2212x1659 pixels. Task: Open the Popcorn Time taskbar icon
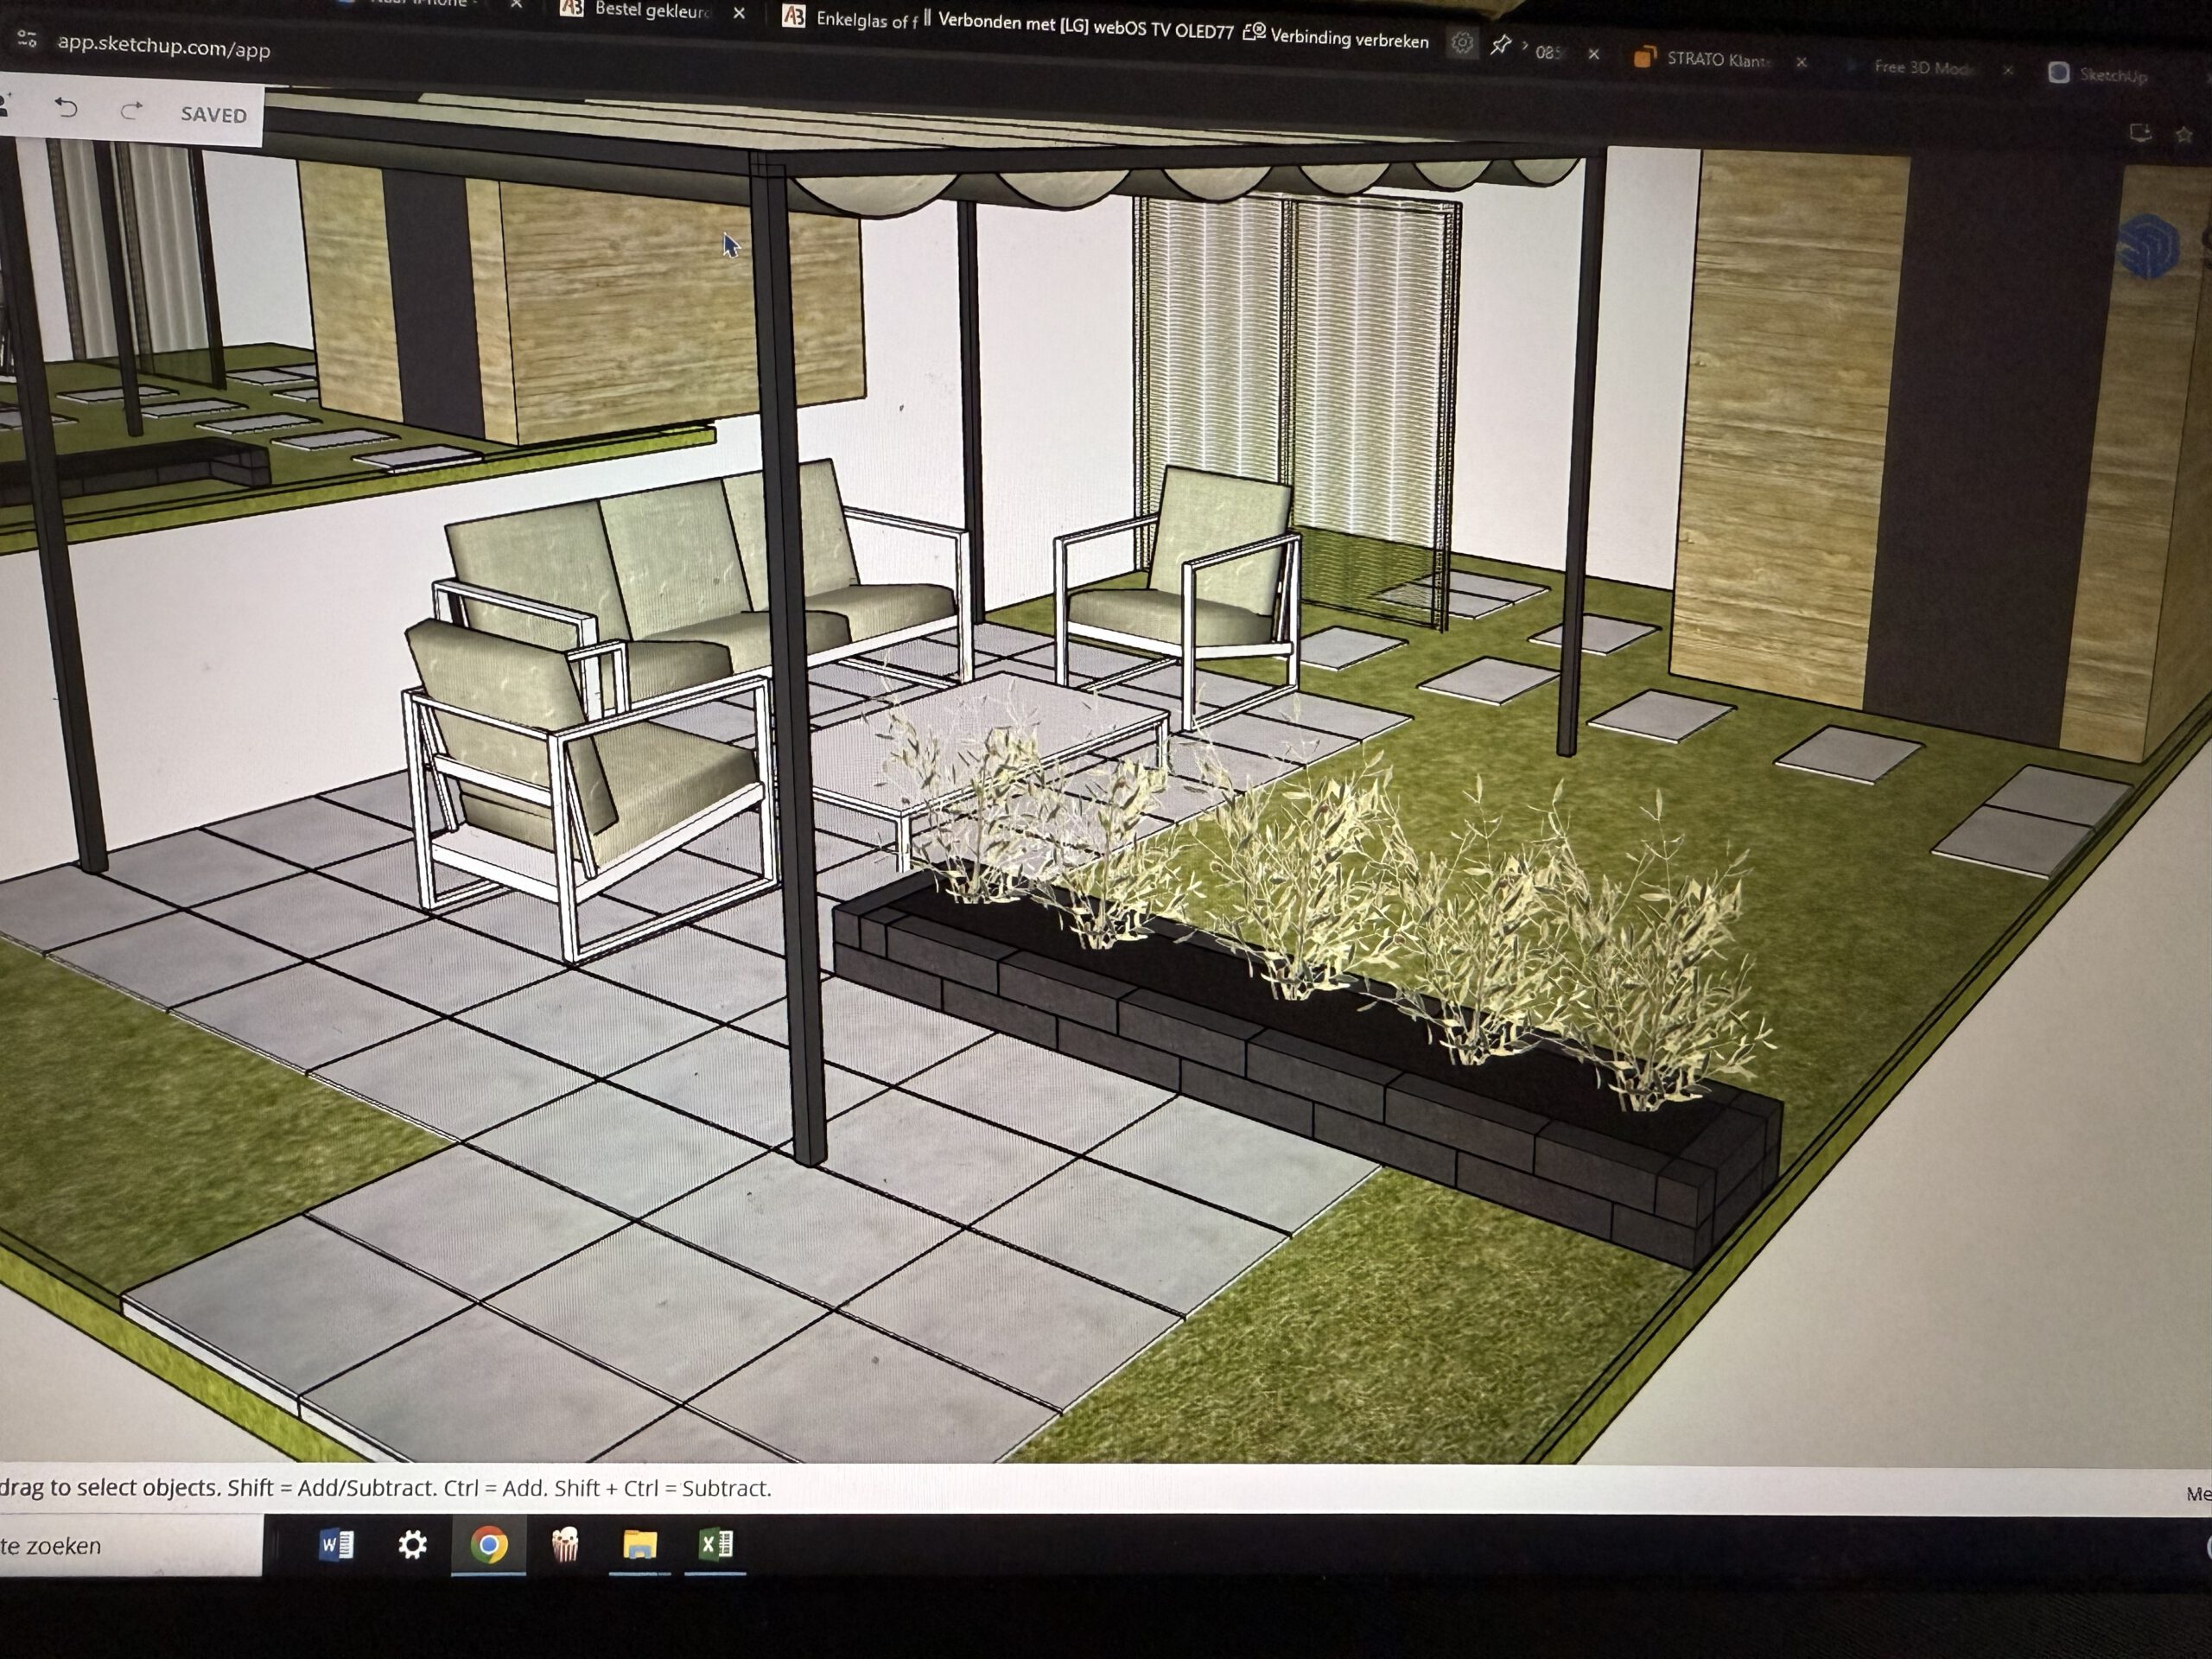(565, 1545)
